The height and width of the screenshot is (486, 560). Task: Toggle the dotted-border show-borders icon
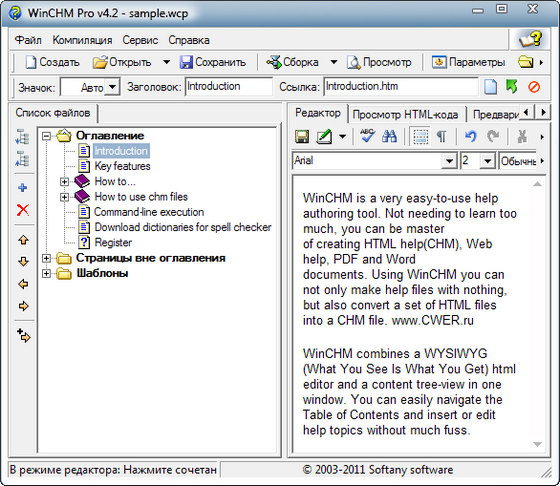click(x=420, y=136)
